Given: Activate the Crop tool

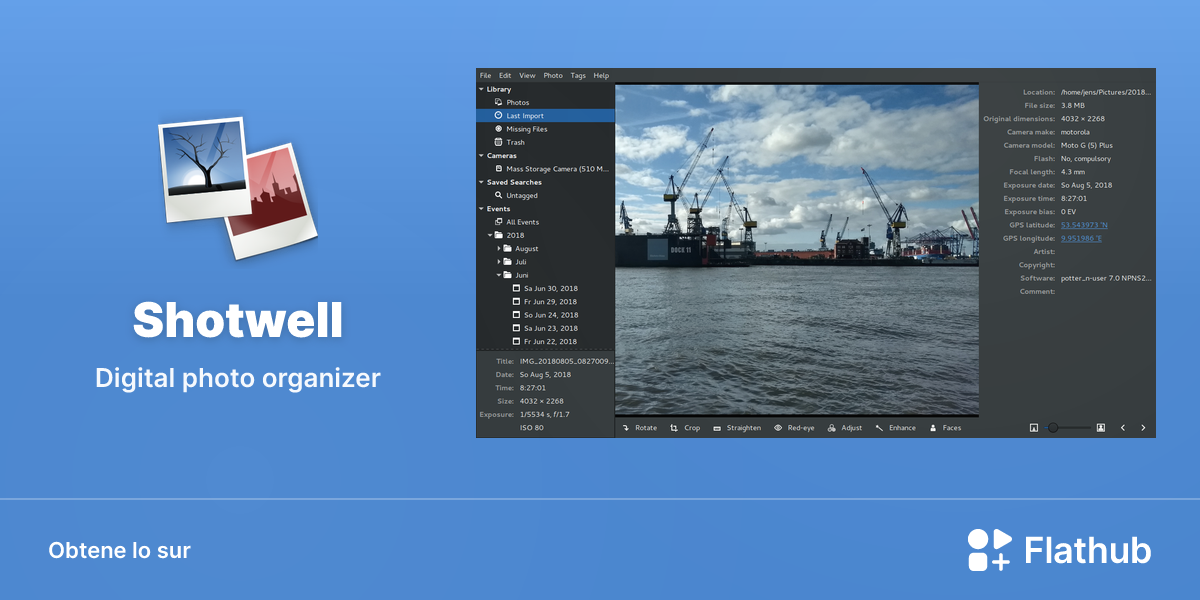Looking at the screenshot, I should pyautogui.click(x=685, y=428).
